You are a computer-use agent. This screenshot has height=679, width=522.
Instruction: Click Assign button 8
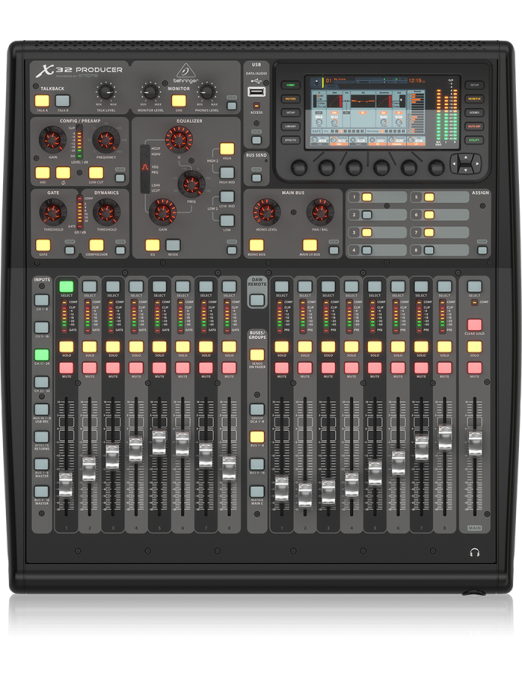[429, 250]
